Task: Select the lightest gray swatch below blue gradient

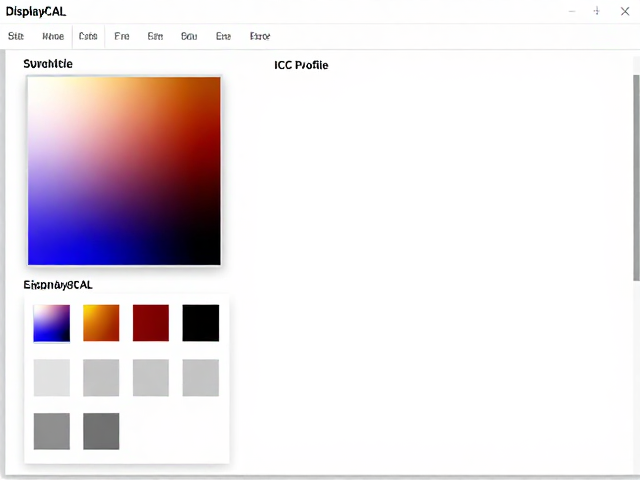Action: [51, 378]
